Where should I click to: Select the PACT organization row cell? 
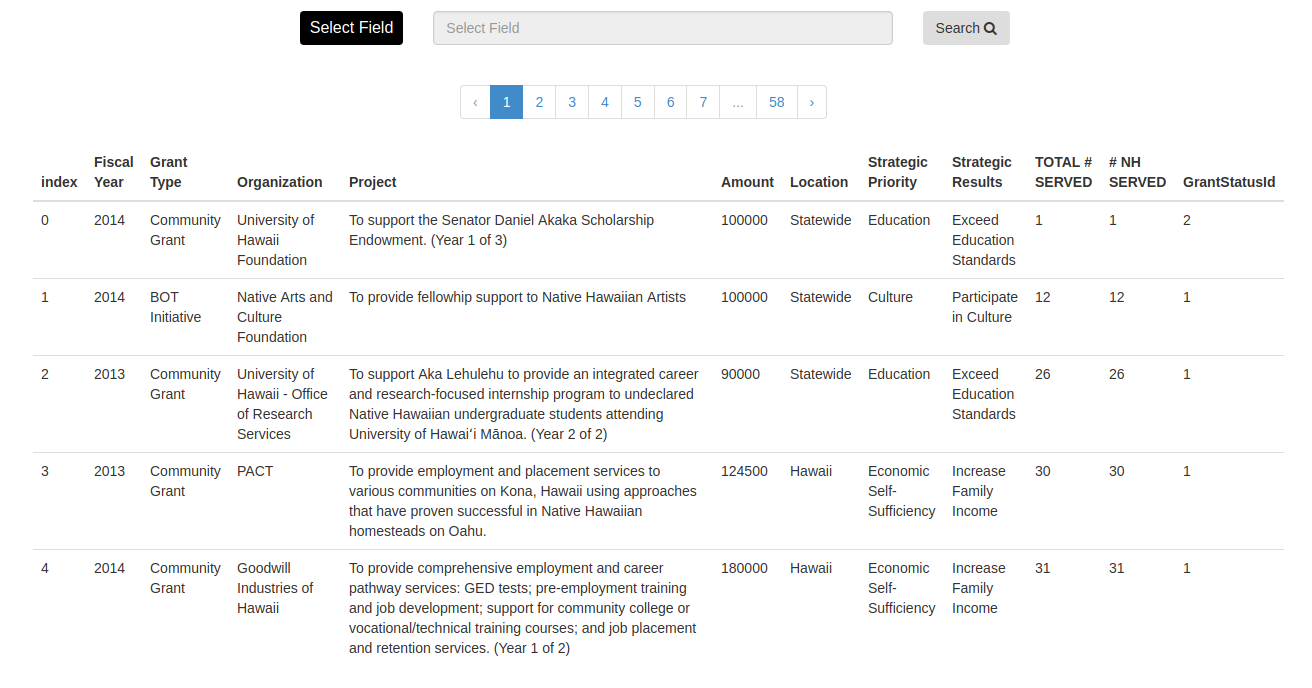click(x=255, y=471)
